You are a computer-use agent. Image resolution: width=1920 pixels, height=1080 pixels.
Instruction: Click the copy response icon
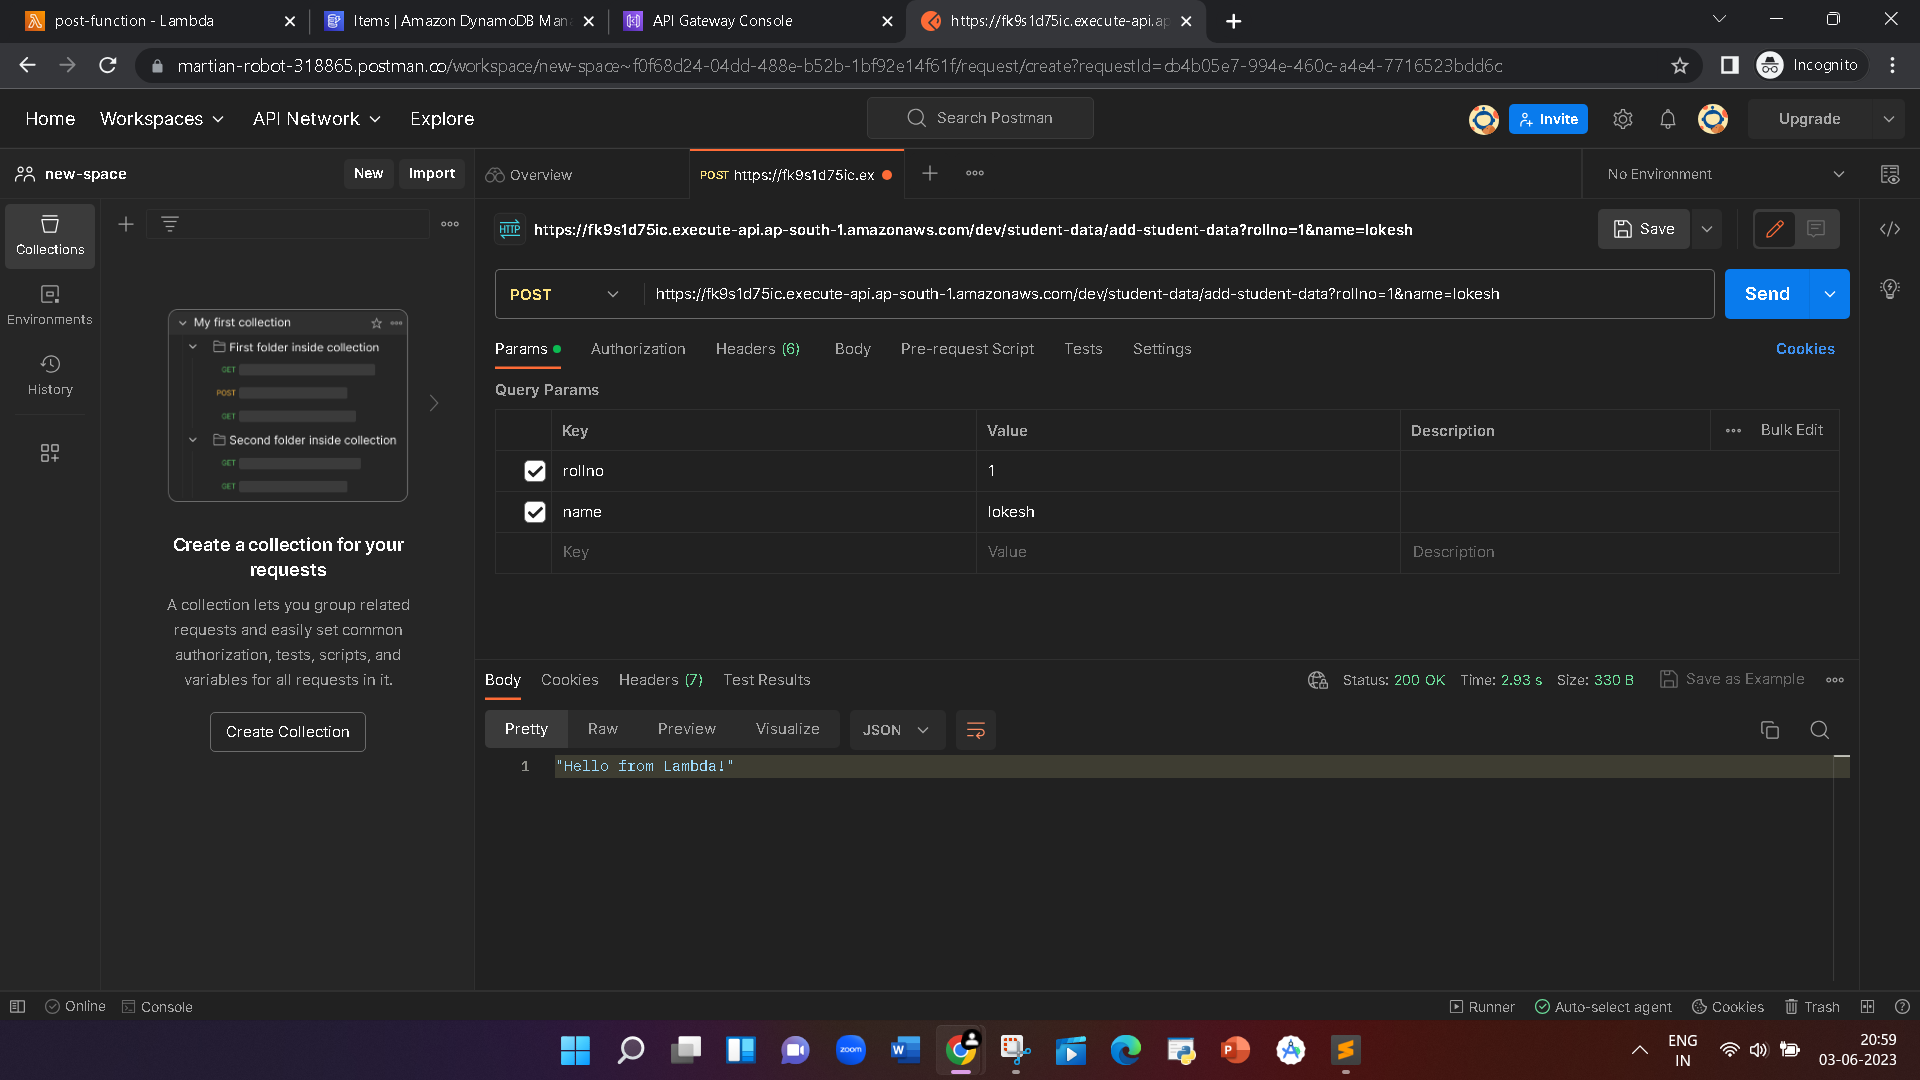(1769, 730)
